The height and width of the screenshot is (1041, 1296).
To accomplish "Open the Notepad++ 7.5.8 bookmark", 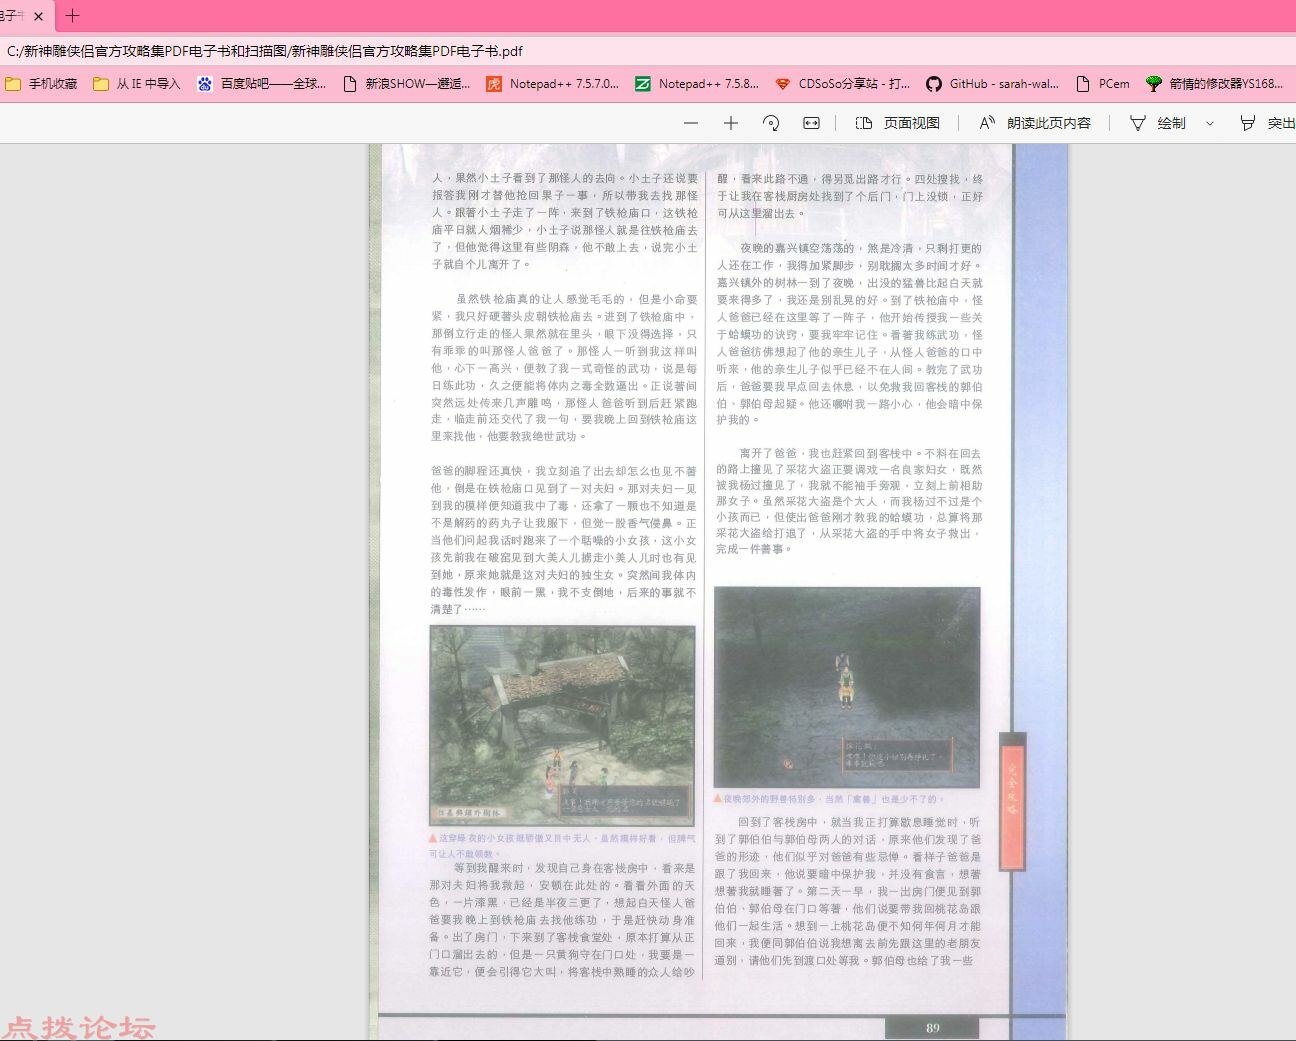I will click(697, 84).
